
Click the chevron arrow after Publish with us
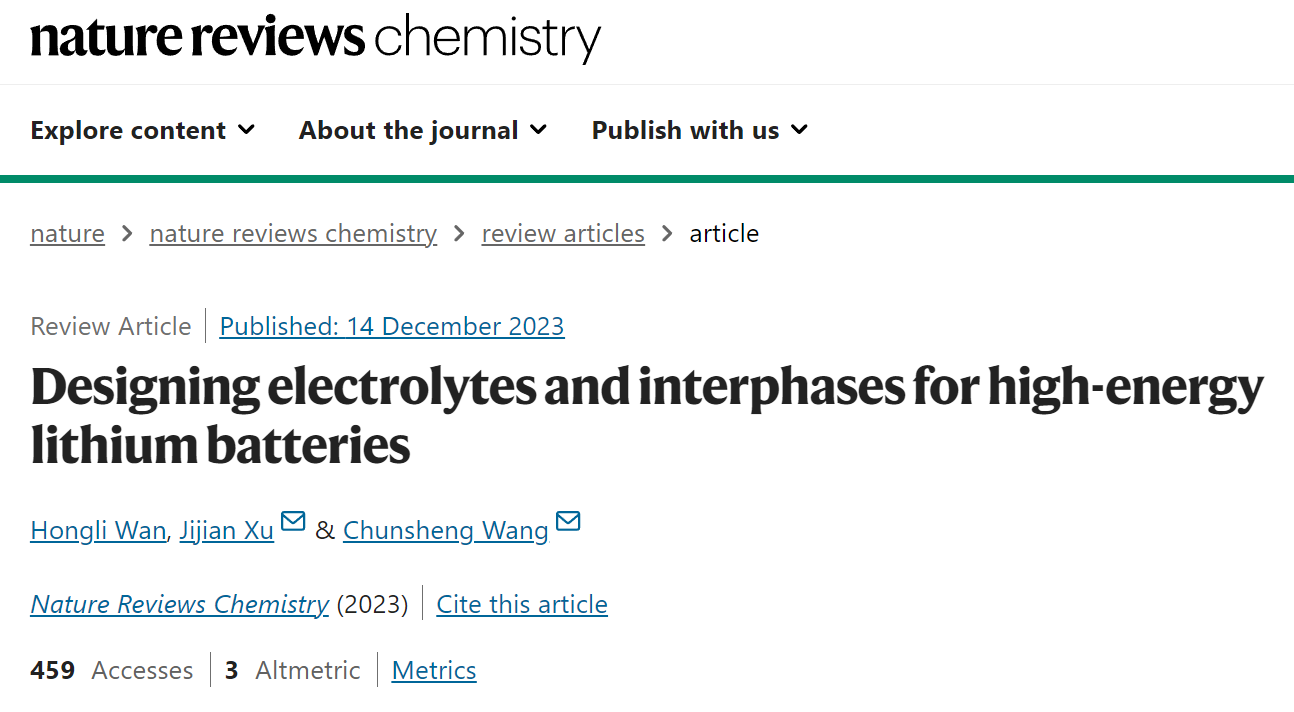coord(799,130)
